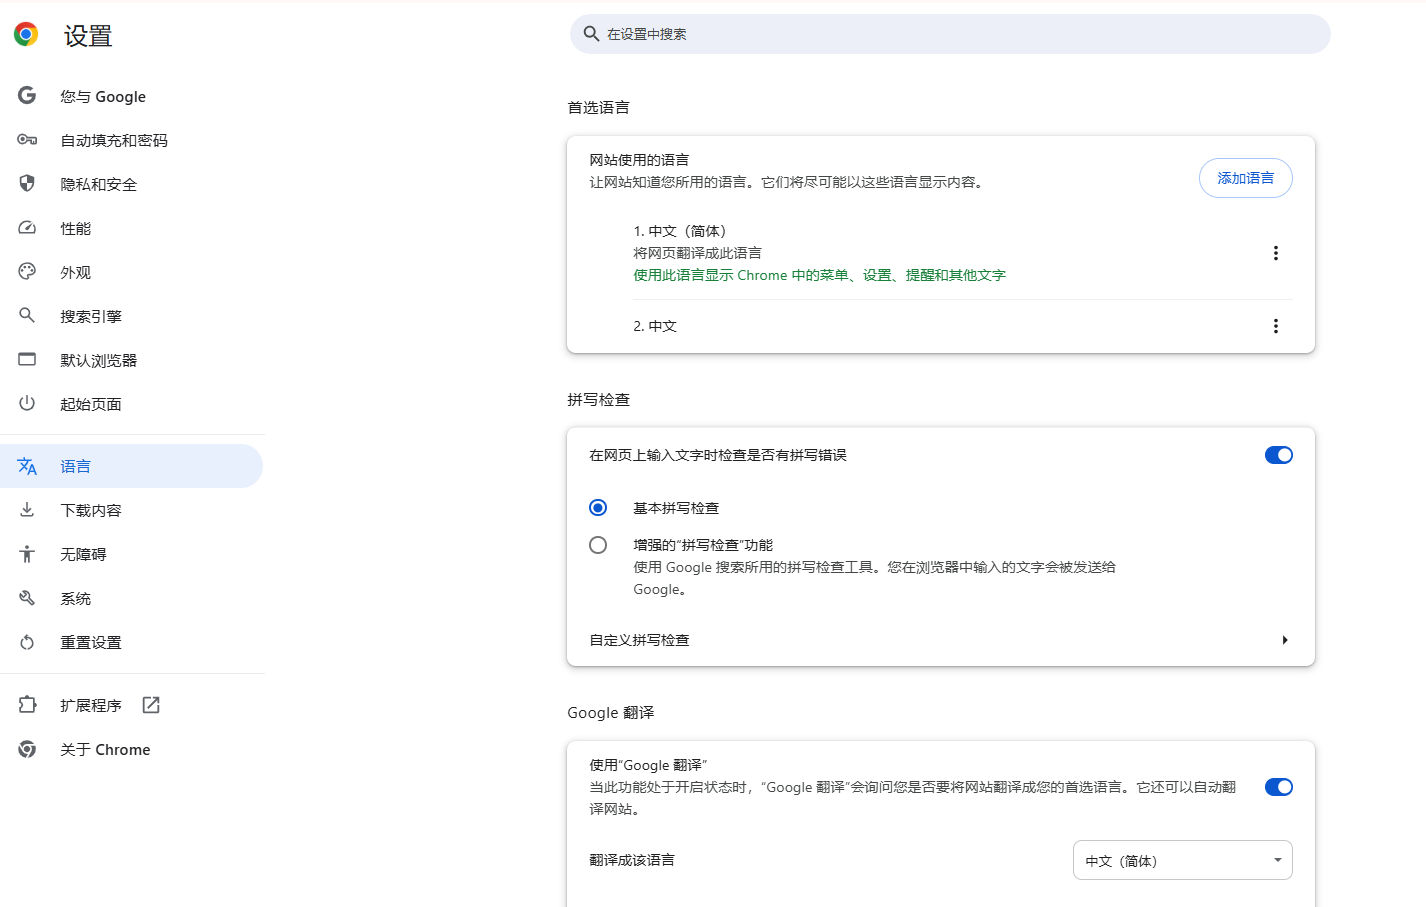
Task: Click the 设置 page title
Action: pyautogui.click(x=88, y=36)
